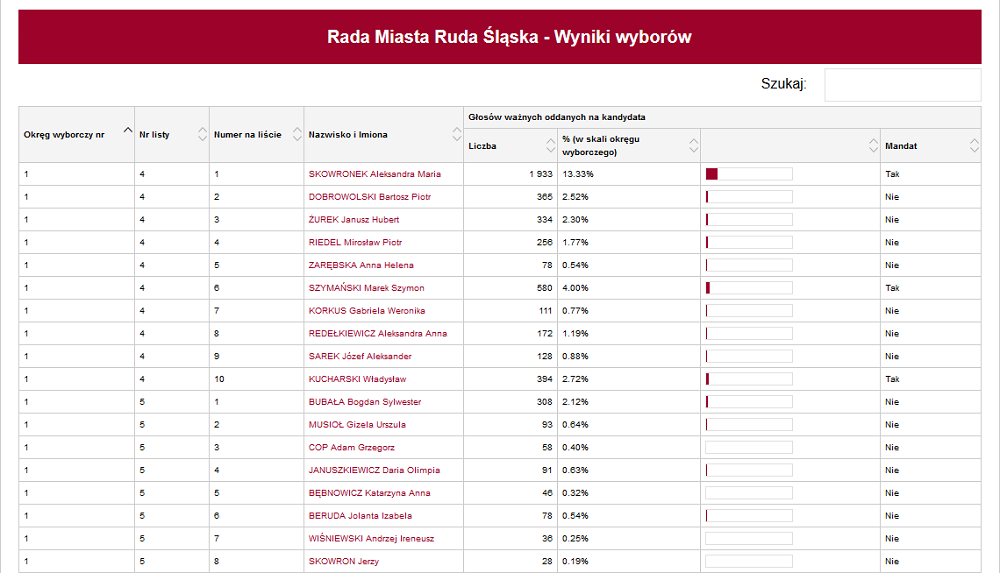Open KORKUS Gabriela Weronika candidate link
1000x573 pixels.
pos(367,311)
